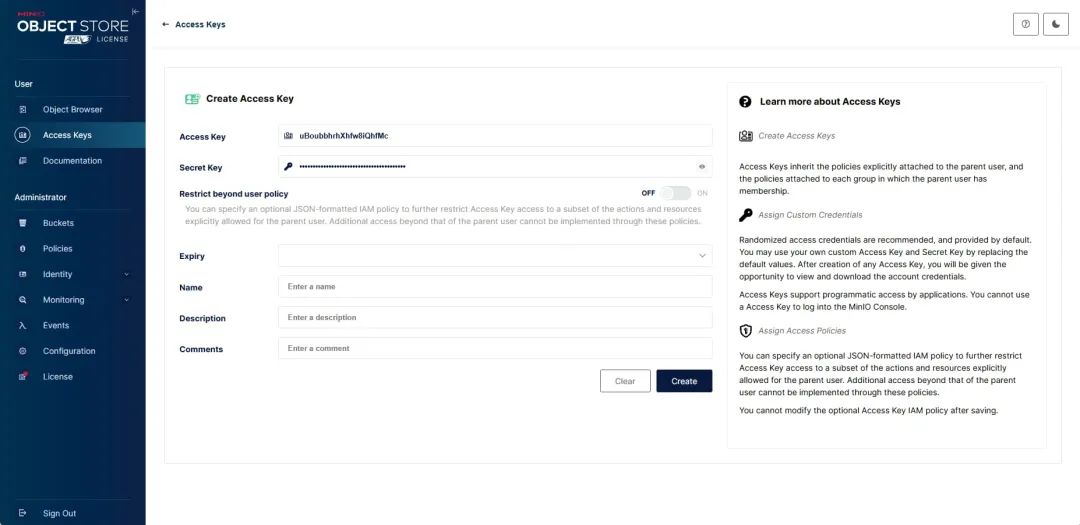This screenshot has height=525, width=1080.
Task: Show the Secret Key with eye icon
Action: [702, 167]
